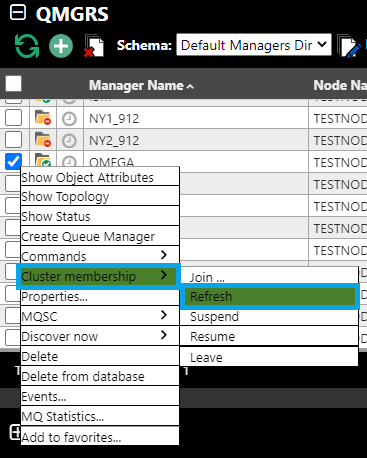Screen dimensions: 367x458
Task: Select Show Status menu item
Action: click(x=100, y=217)
